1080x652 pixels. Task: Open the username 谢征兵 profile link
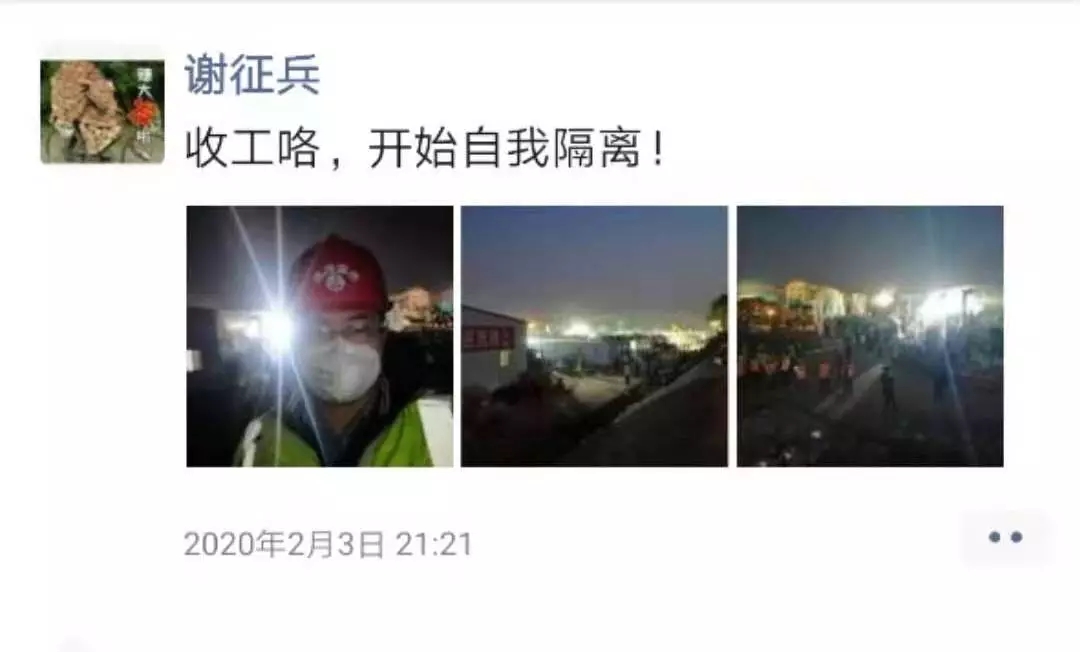pyautogui.click(x=252, y=75)
